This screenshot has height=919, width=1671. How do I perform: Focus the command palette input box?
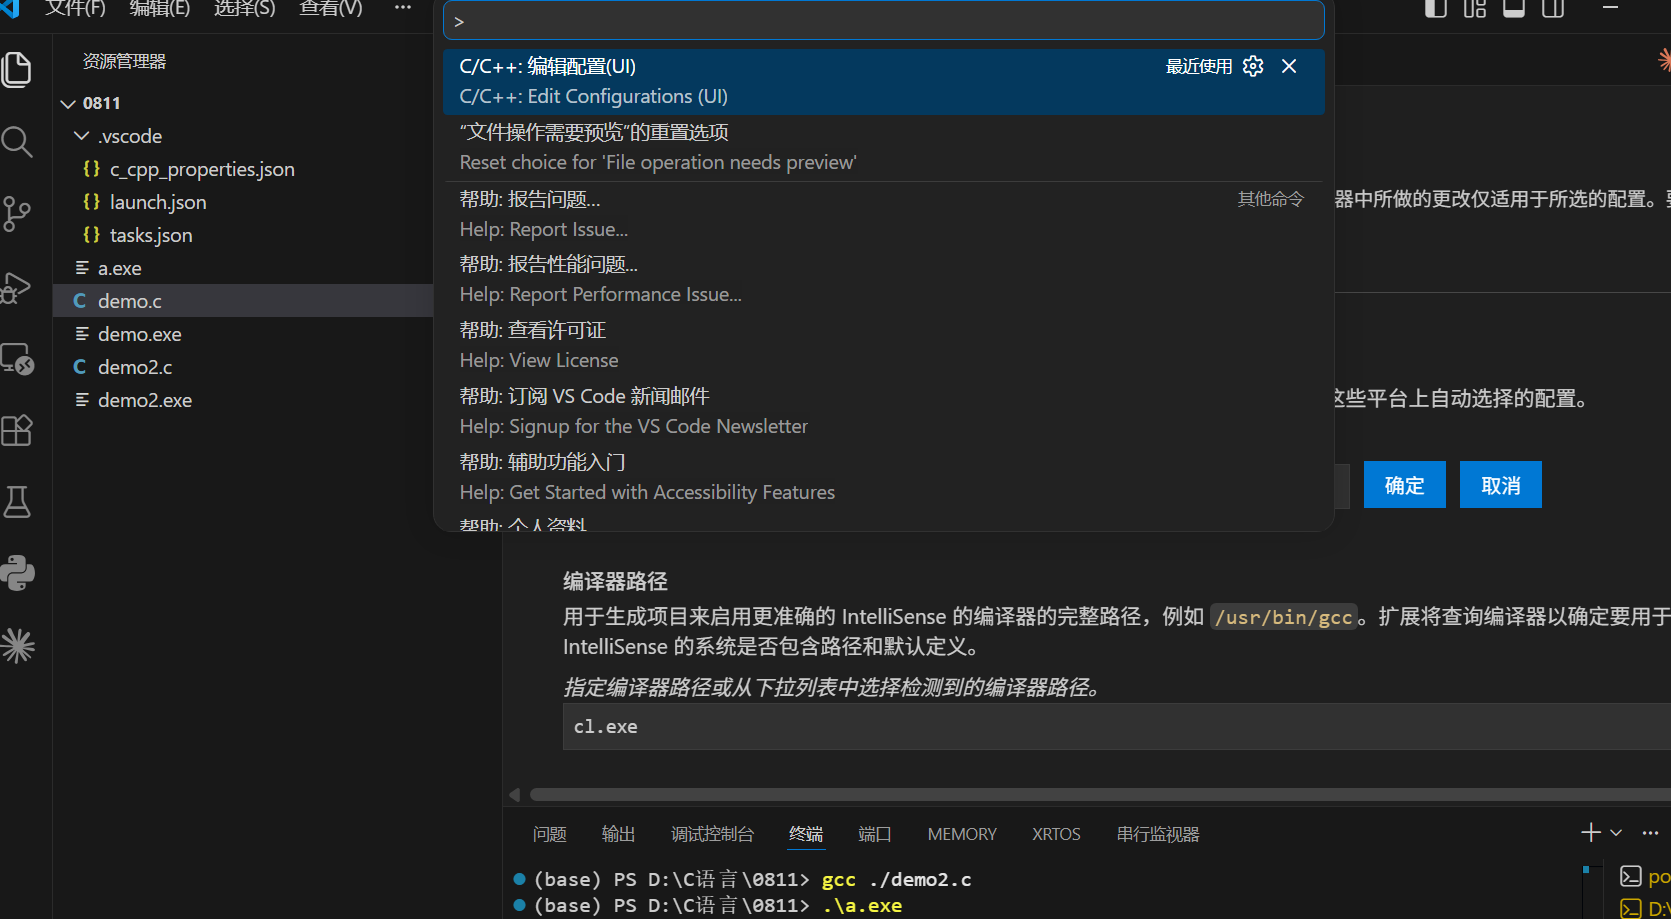(884, 21)
